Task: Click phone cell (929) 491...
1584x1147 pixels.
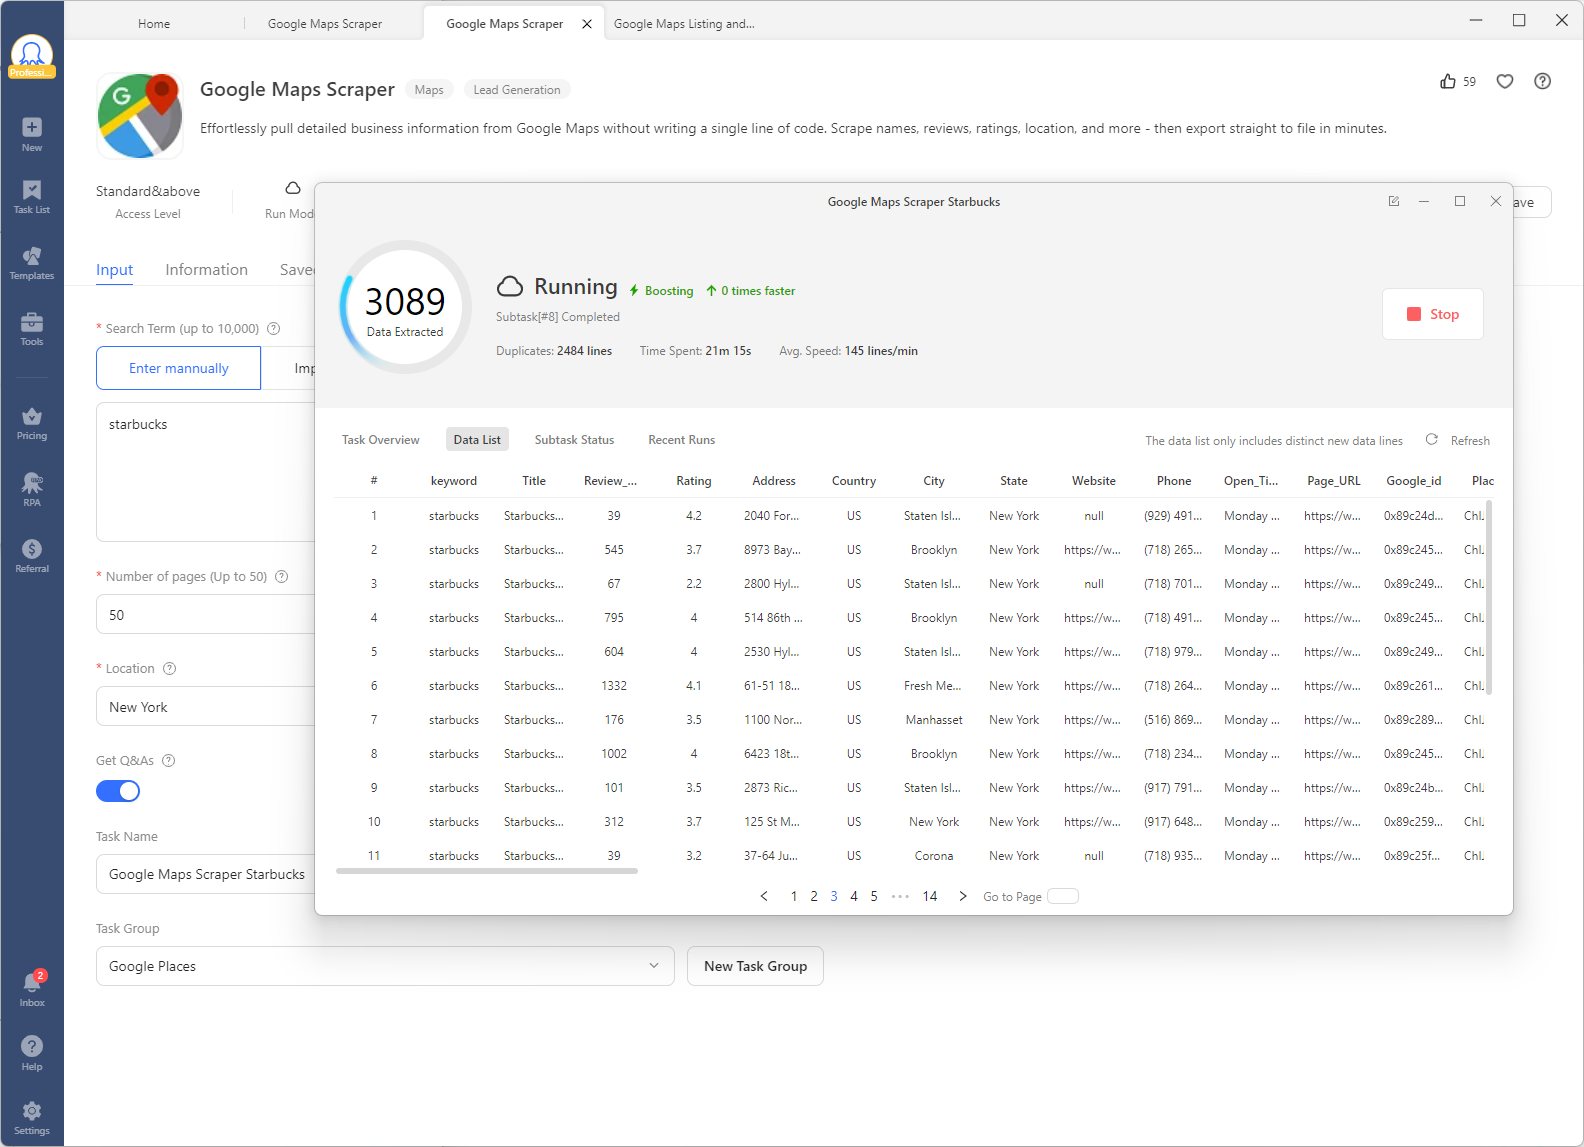Action: pyautogui.click(x=1173, y=516)
